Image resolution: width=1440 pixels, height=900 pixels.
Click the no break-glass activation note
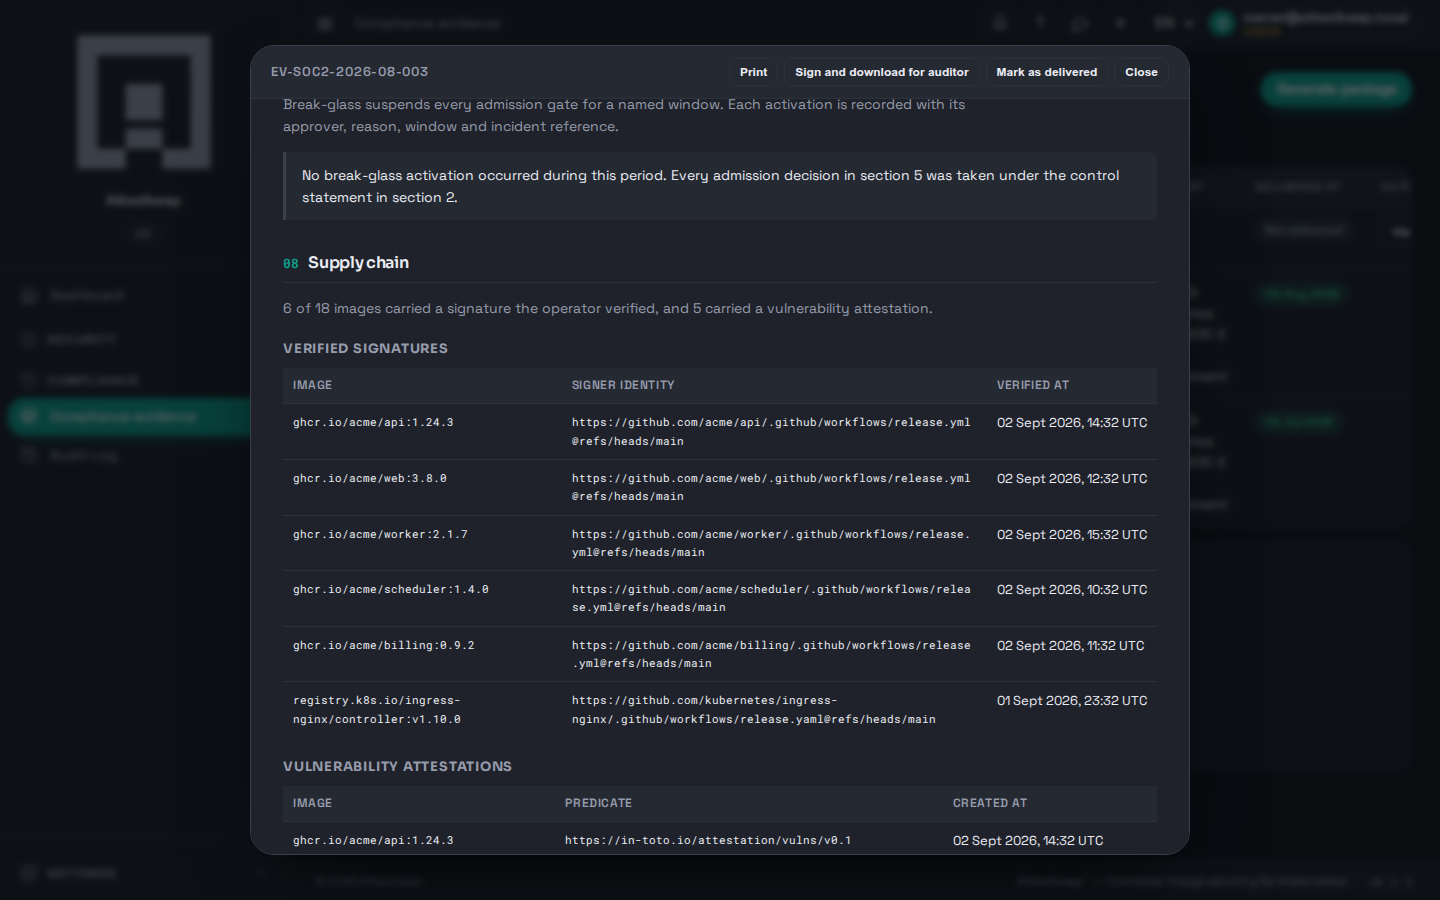pyautogui.click(x=720, y=186)
